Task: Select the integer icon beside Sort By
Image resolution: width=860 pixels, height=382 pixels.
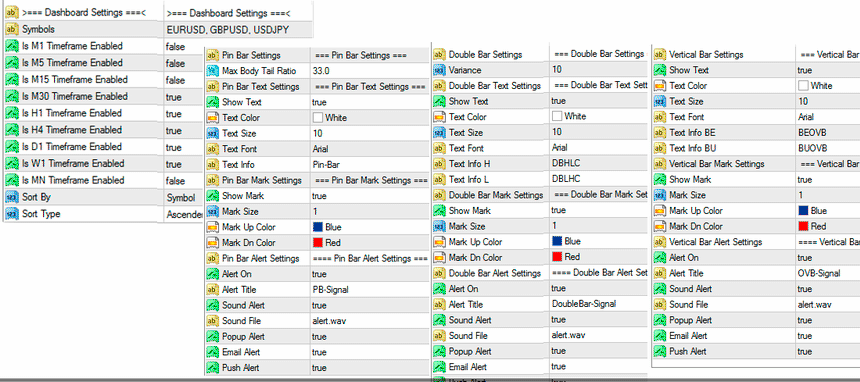Action: (12, 197)
